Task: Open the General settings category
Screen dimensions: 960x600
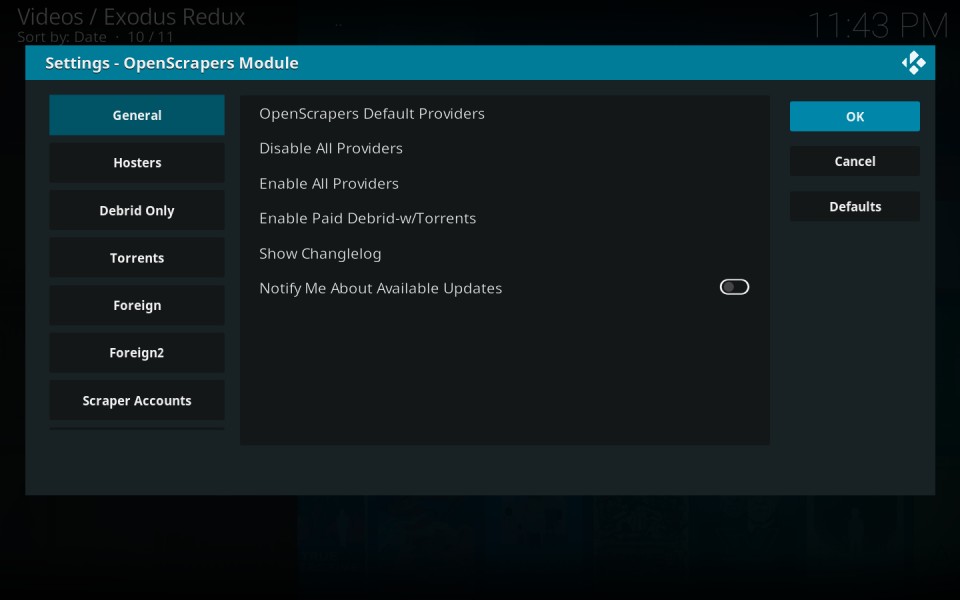Action: click(x=137, y=115)
